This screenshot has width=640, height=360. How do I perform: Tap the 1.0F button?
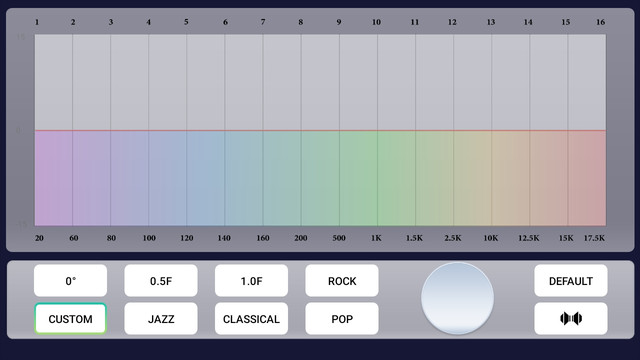tap(251, 281)
